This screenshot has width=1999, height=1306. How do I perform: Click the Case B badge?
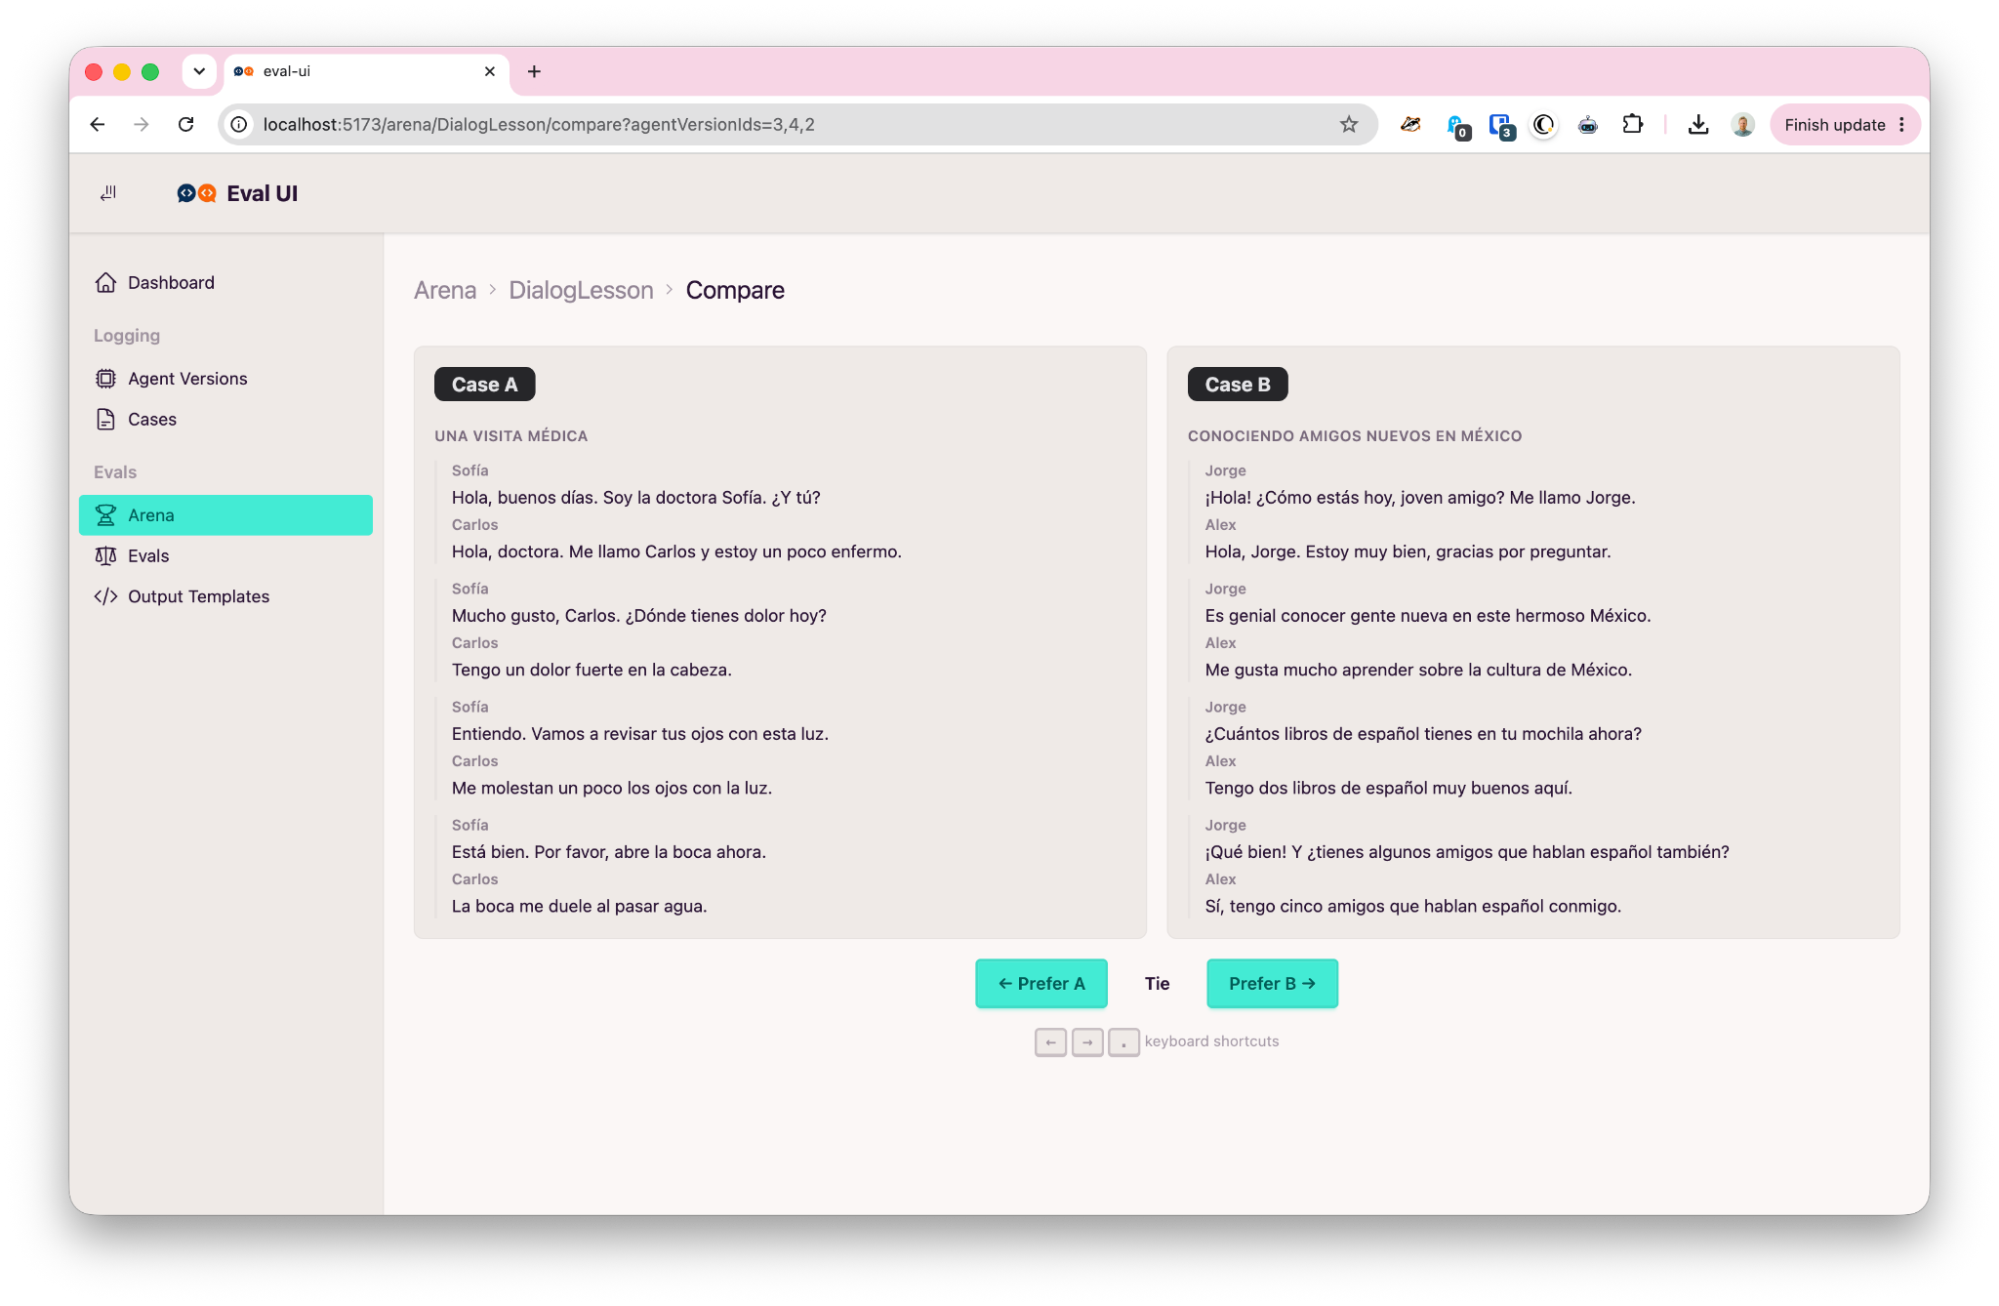[1237, 384]
